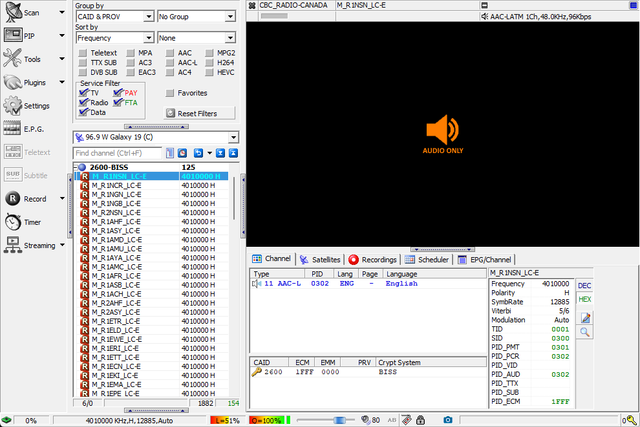Open dropdown arrow beside undo icon

pos(209,153)
